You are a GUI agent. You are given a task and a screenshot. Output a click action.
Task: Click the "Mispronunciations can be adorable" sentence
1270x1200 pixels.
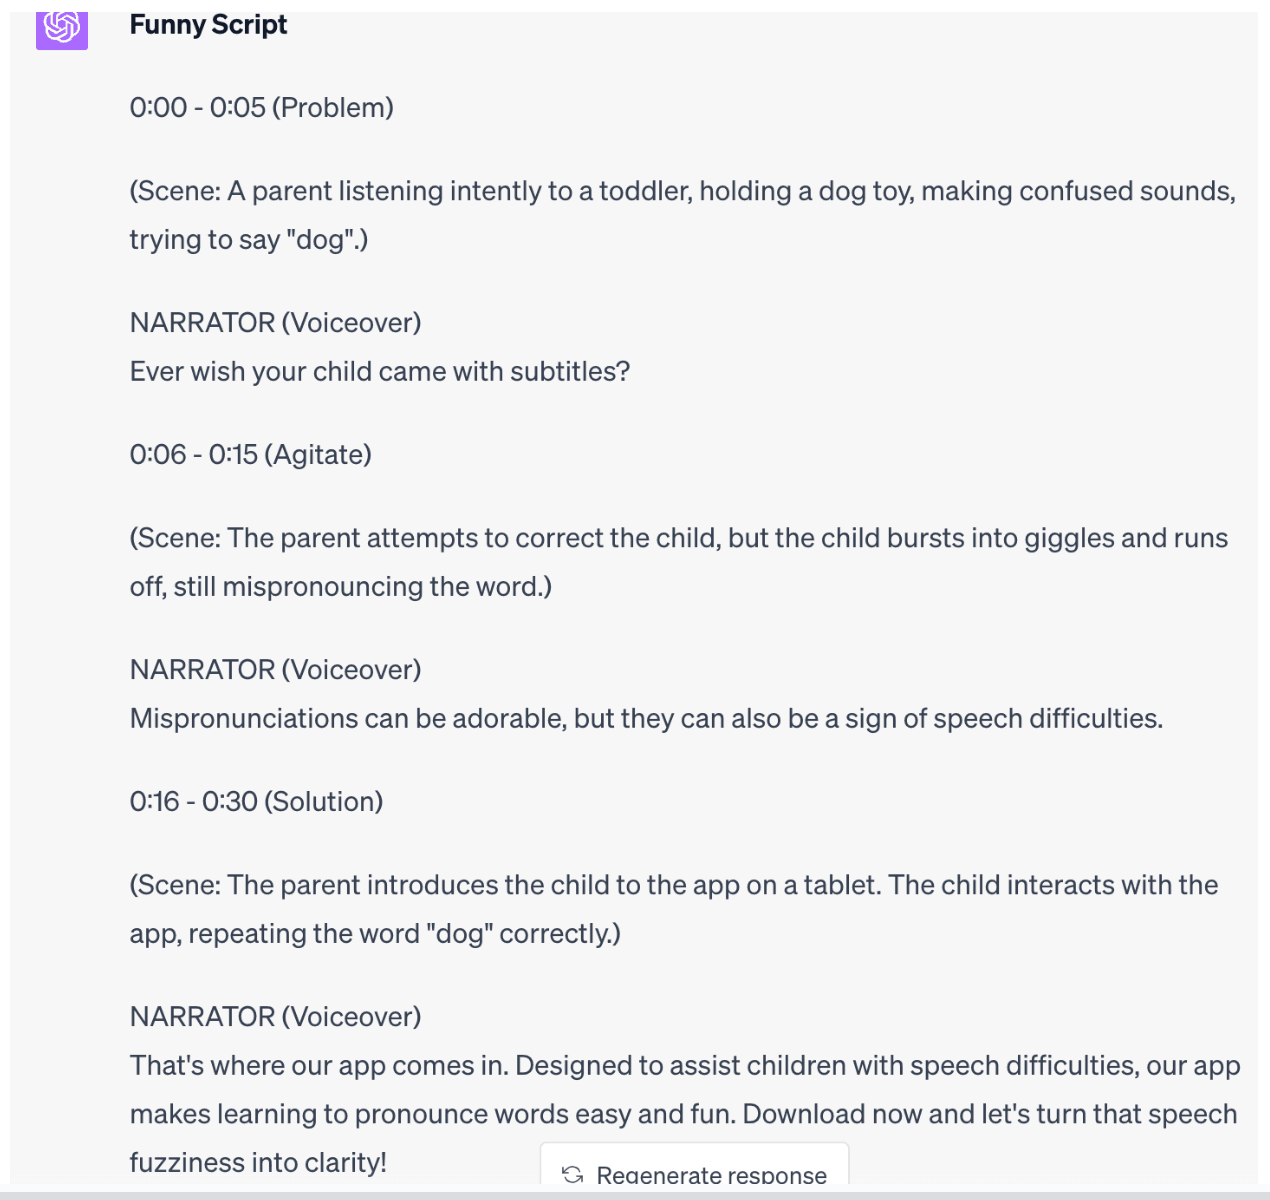coord(646,719)
